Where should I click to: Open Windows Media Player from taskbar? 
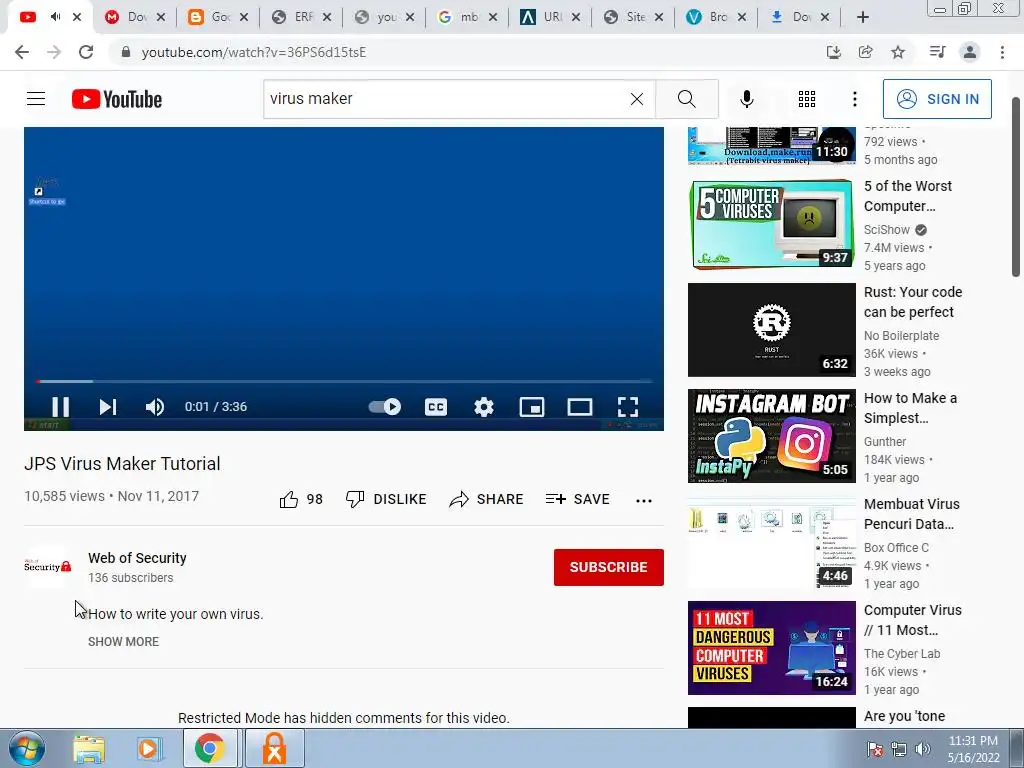pos(148,749)
